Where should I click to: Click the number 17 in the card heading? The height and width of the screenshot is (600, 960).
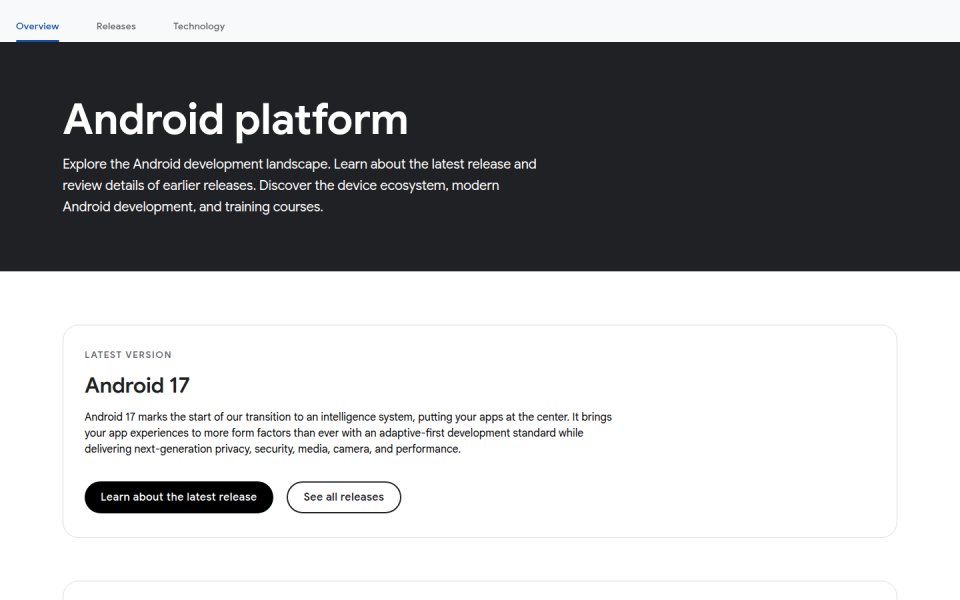click(x=179, y=386)
